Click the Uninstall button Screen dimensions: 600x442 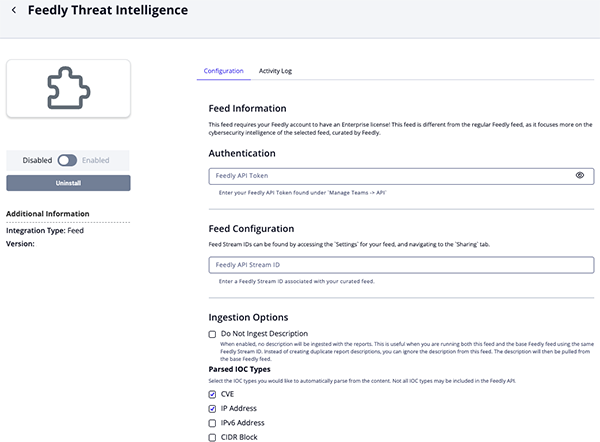[68, 183]
